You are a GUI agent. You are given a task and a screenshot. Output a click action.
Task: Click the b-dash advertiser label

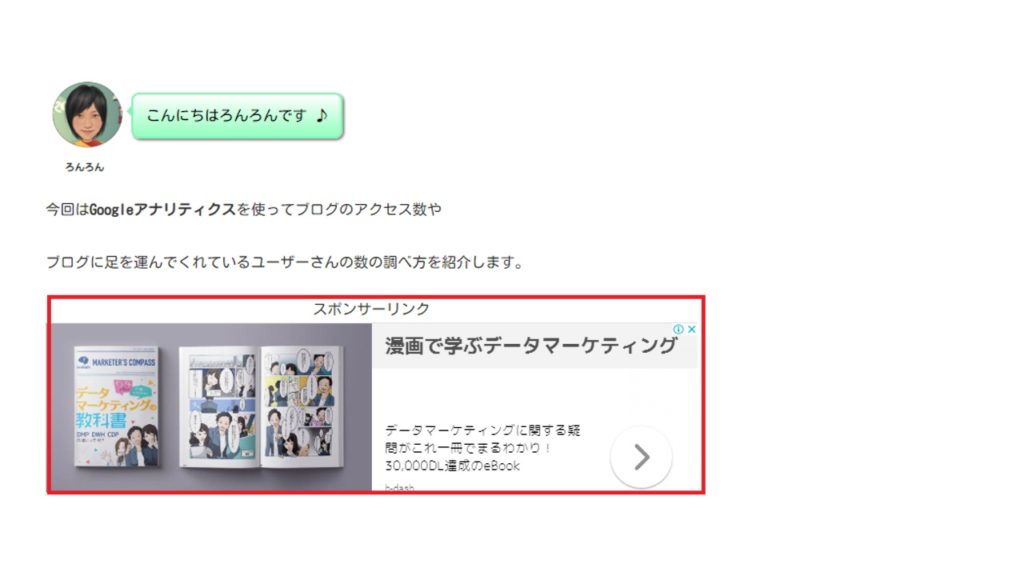pos(399,487)
